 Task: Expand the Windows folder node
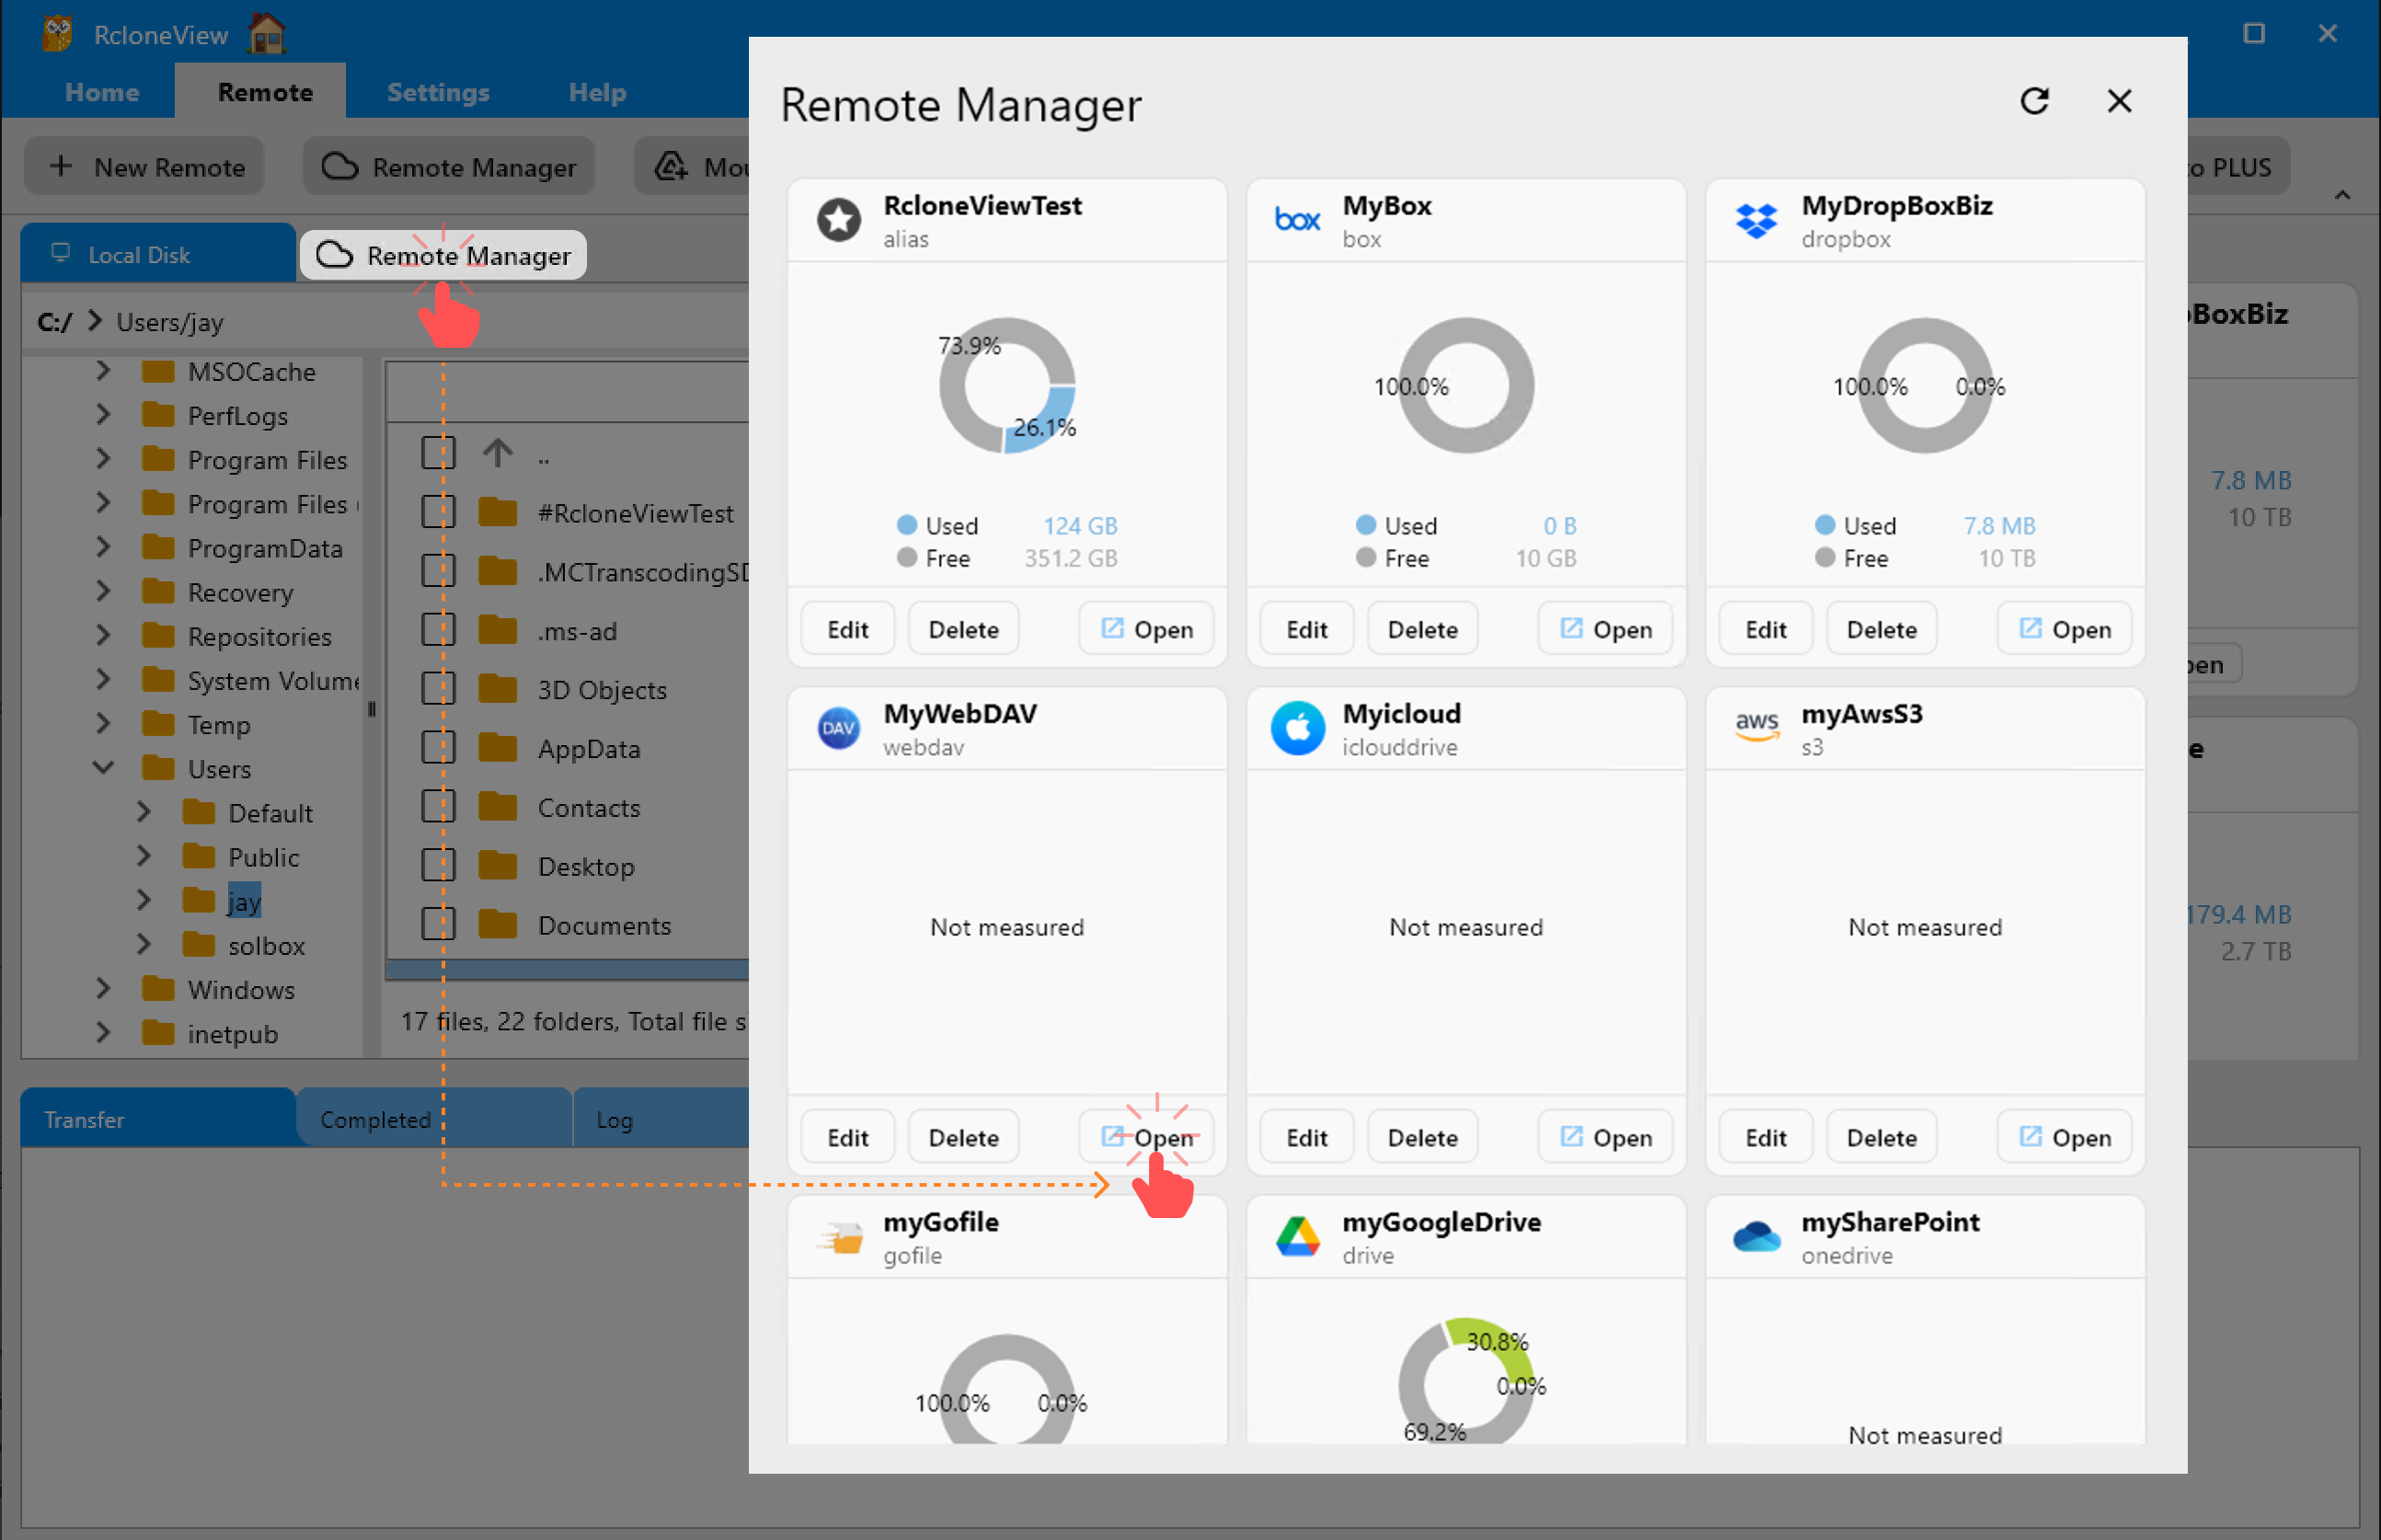click(x=103, y=989)
